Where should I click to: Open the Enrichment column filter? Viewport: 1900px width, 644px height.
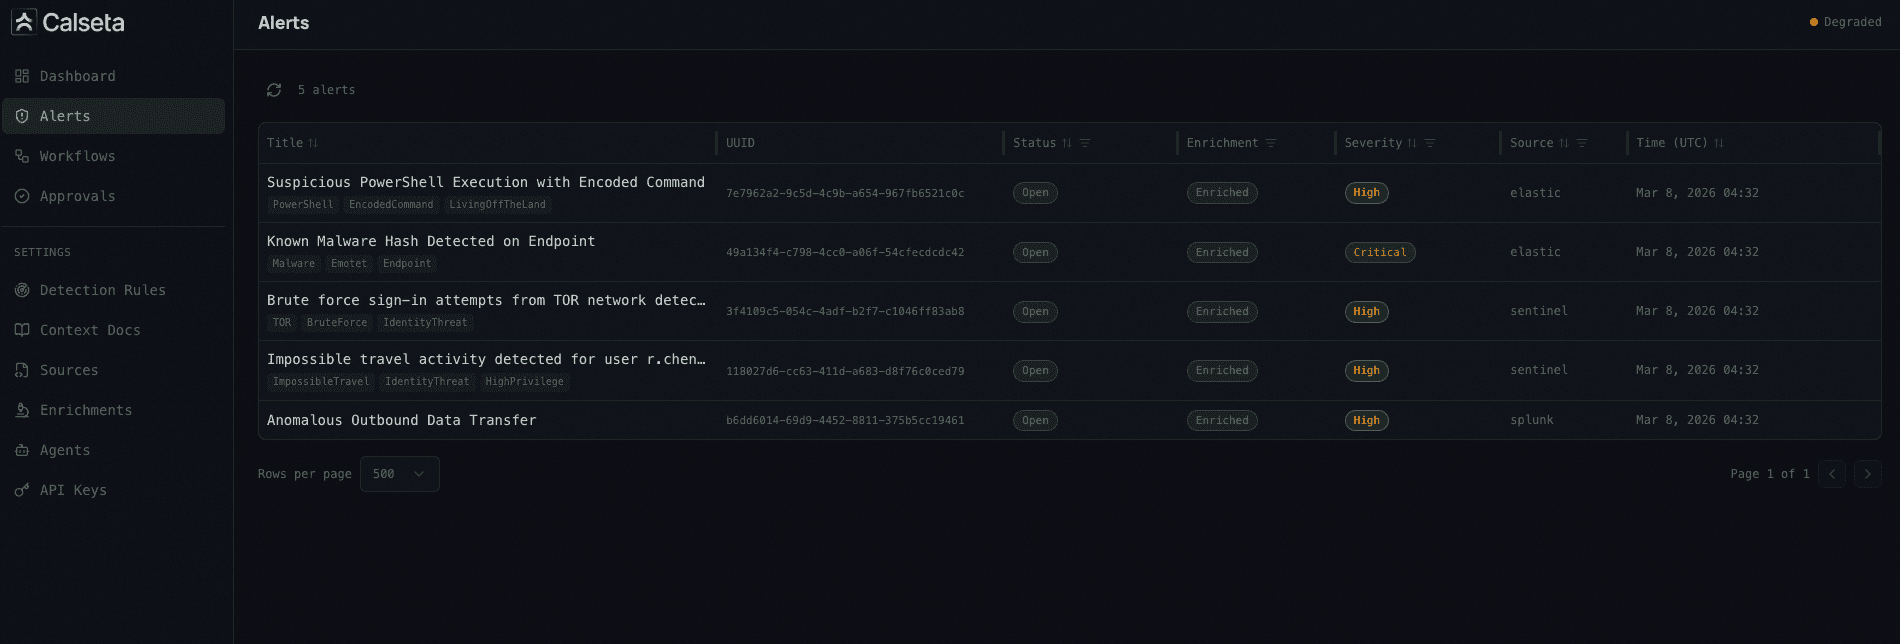click(x=1269, y=143)
